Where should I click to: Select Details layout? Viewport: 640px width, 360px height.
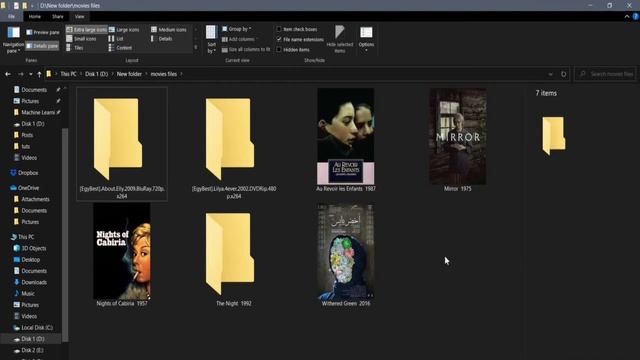[x=162, y=39]
